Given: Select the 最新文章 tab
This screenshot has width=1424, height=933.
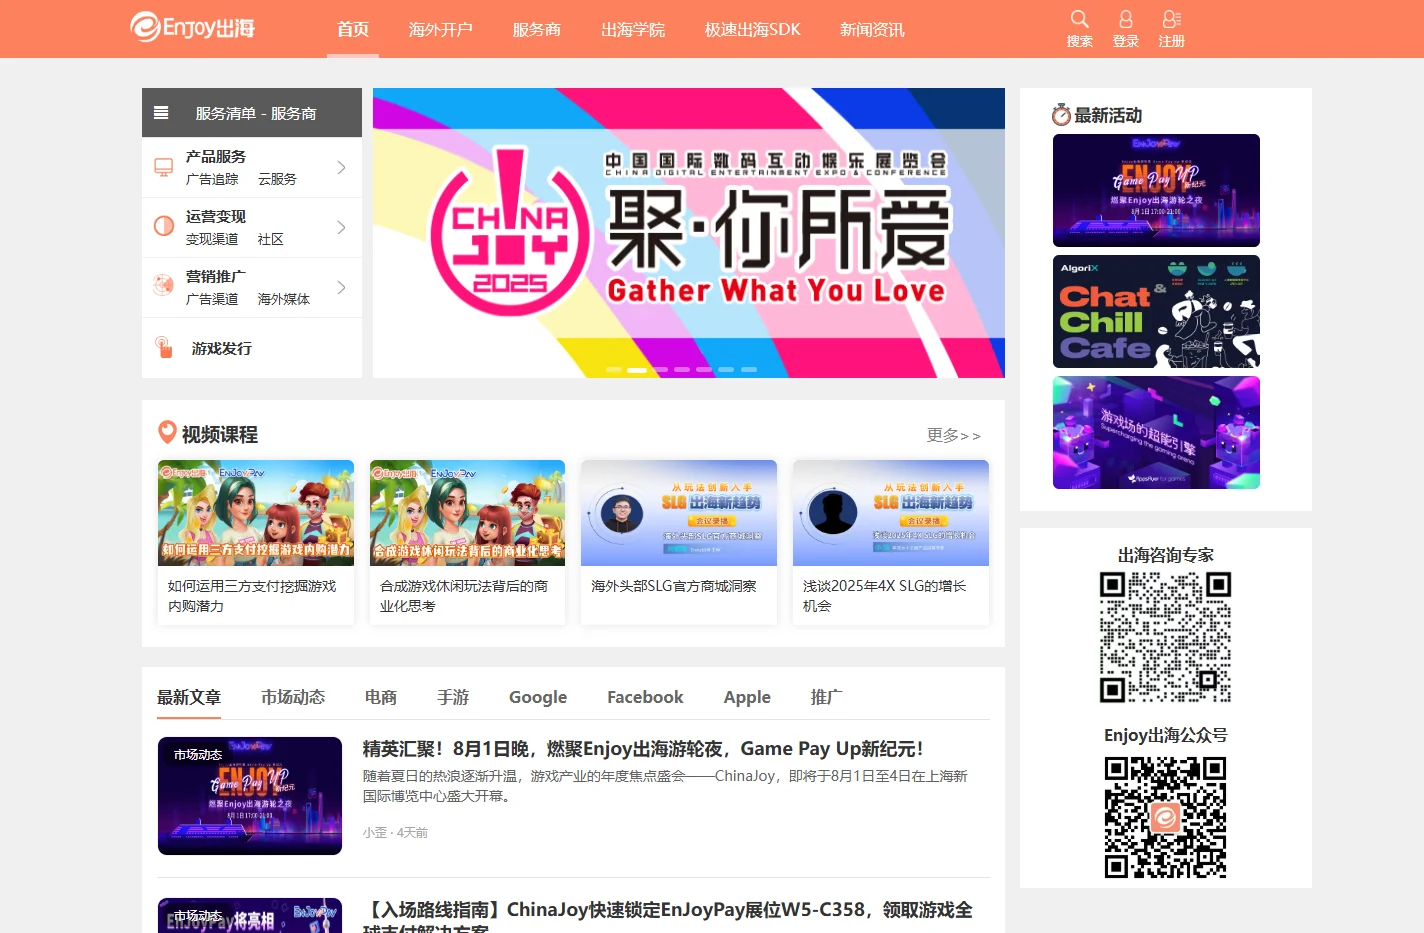Looking at the screenshot, I should 189,697.
